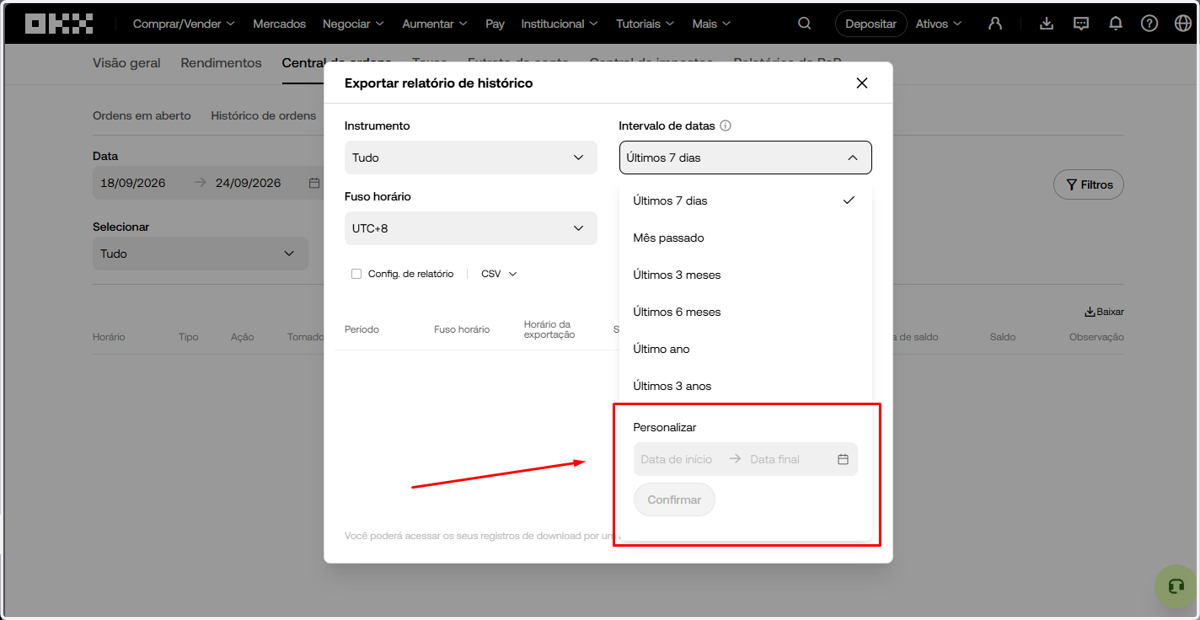Click the calendar icon in Data filter
The image size is (1200, 620).
point(314,183)
